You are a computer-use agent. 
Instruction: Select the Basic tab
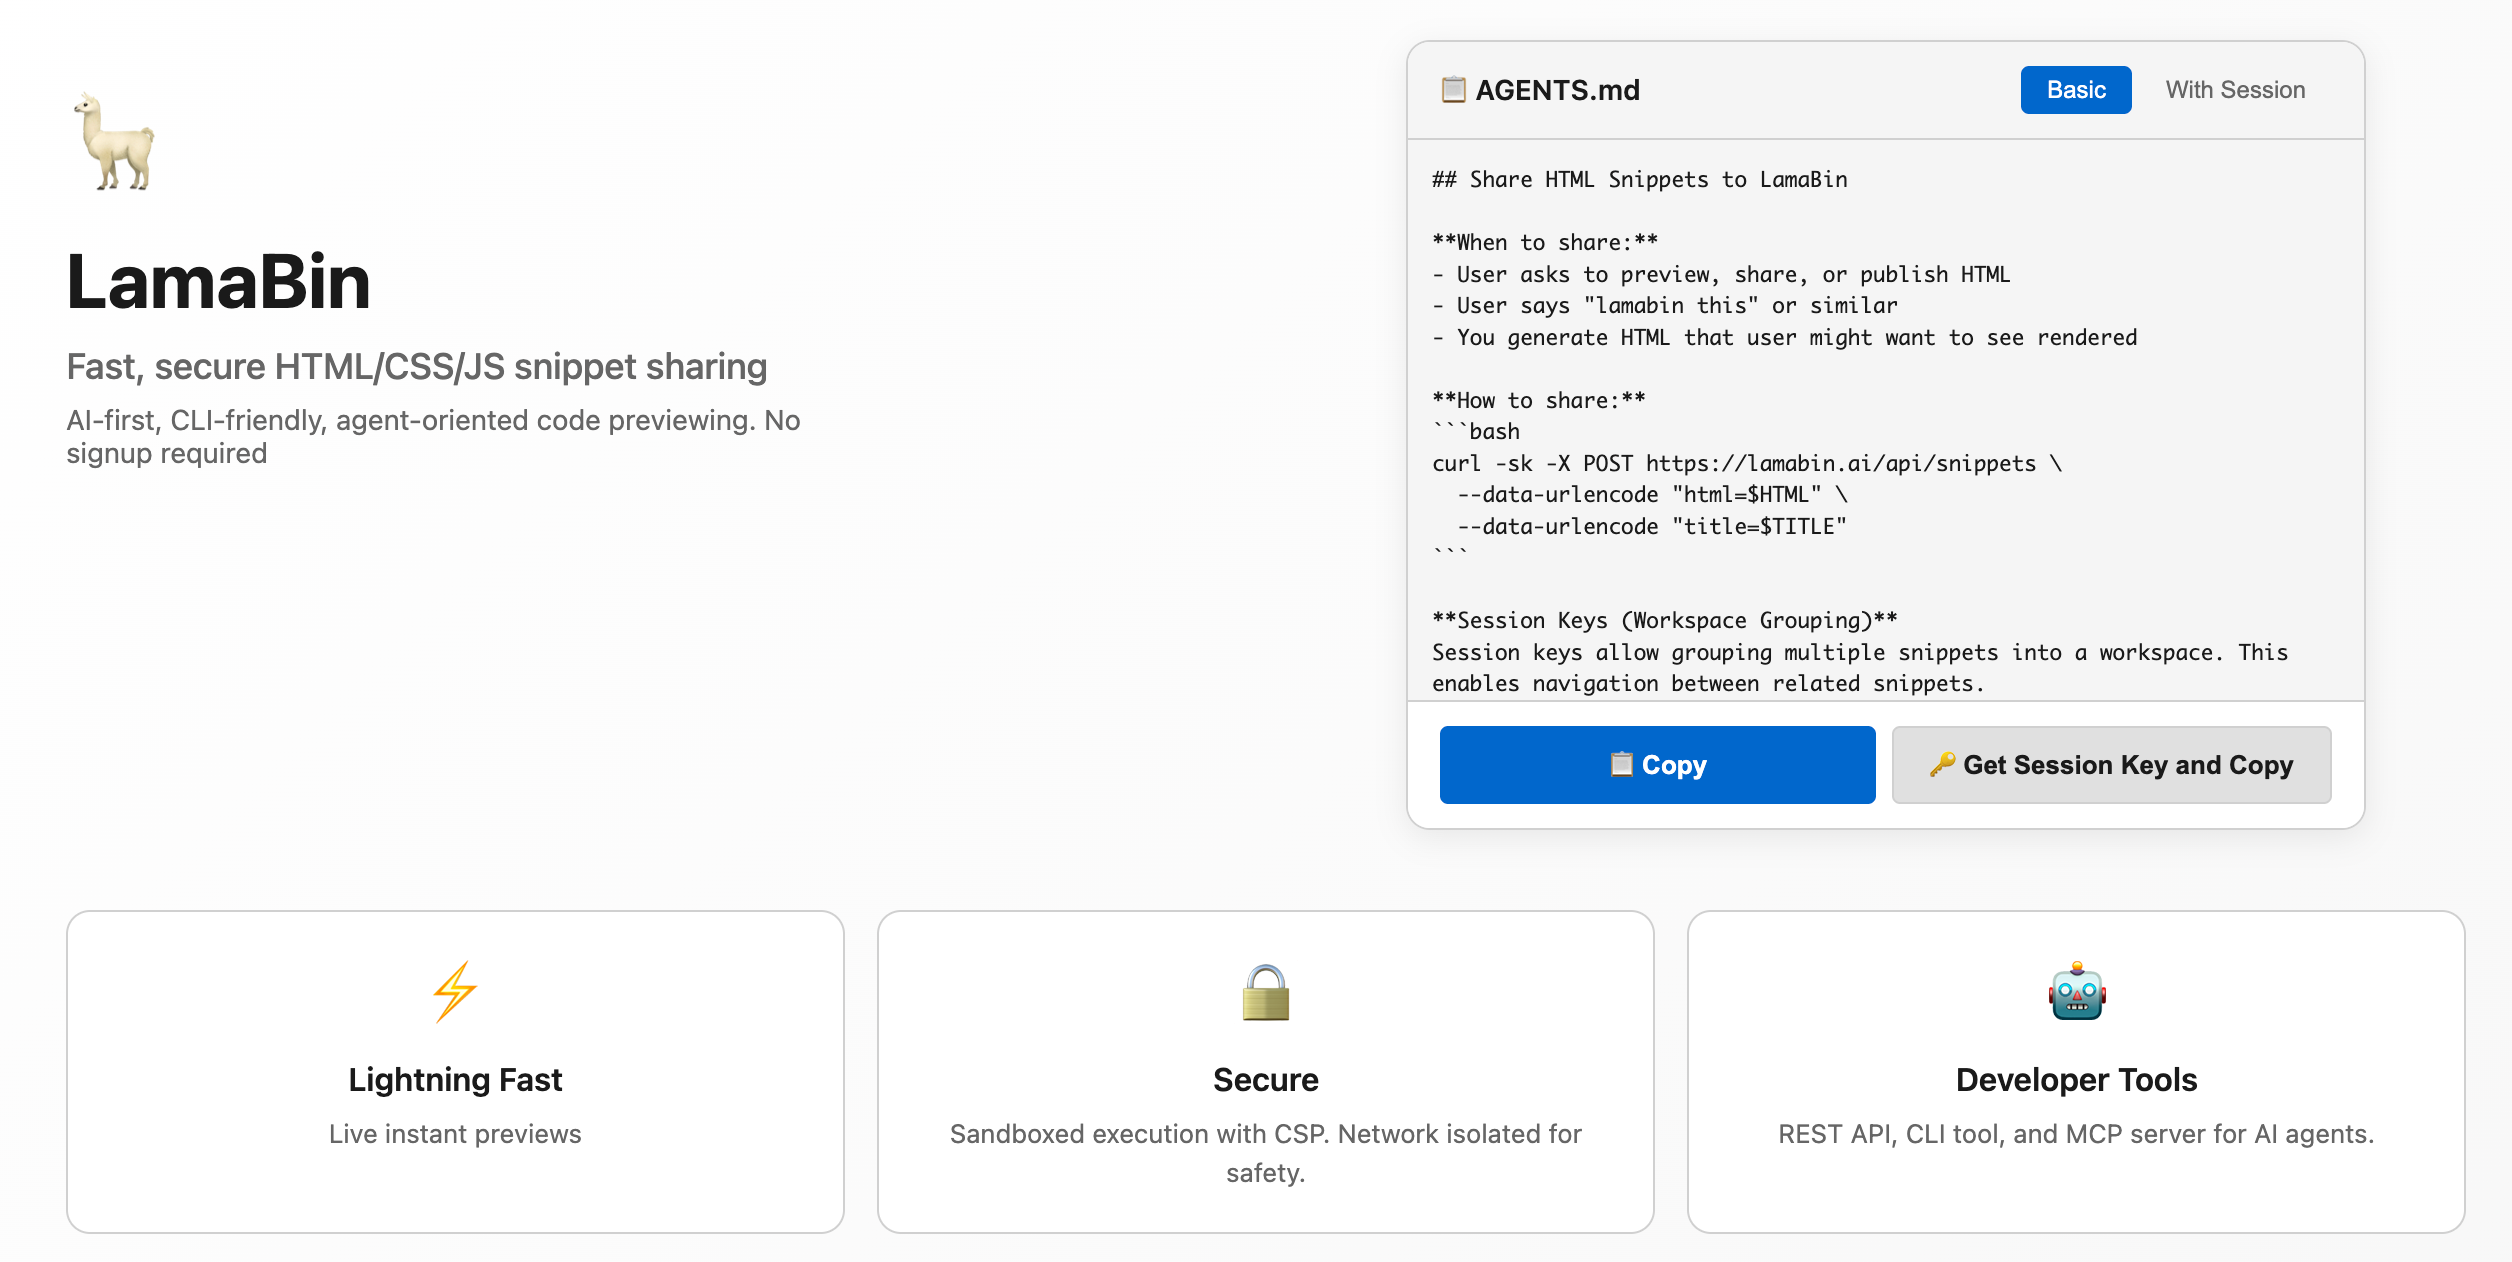pyautogui.click(x=2075, y=90)
